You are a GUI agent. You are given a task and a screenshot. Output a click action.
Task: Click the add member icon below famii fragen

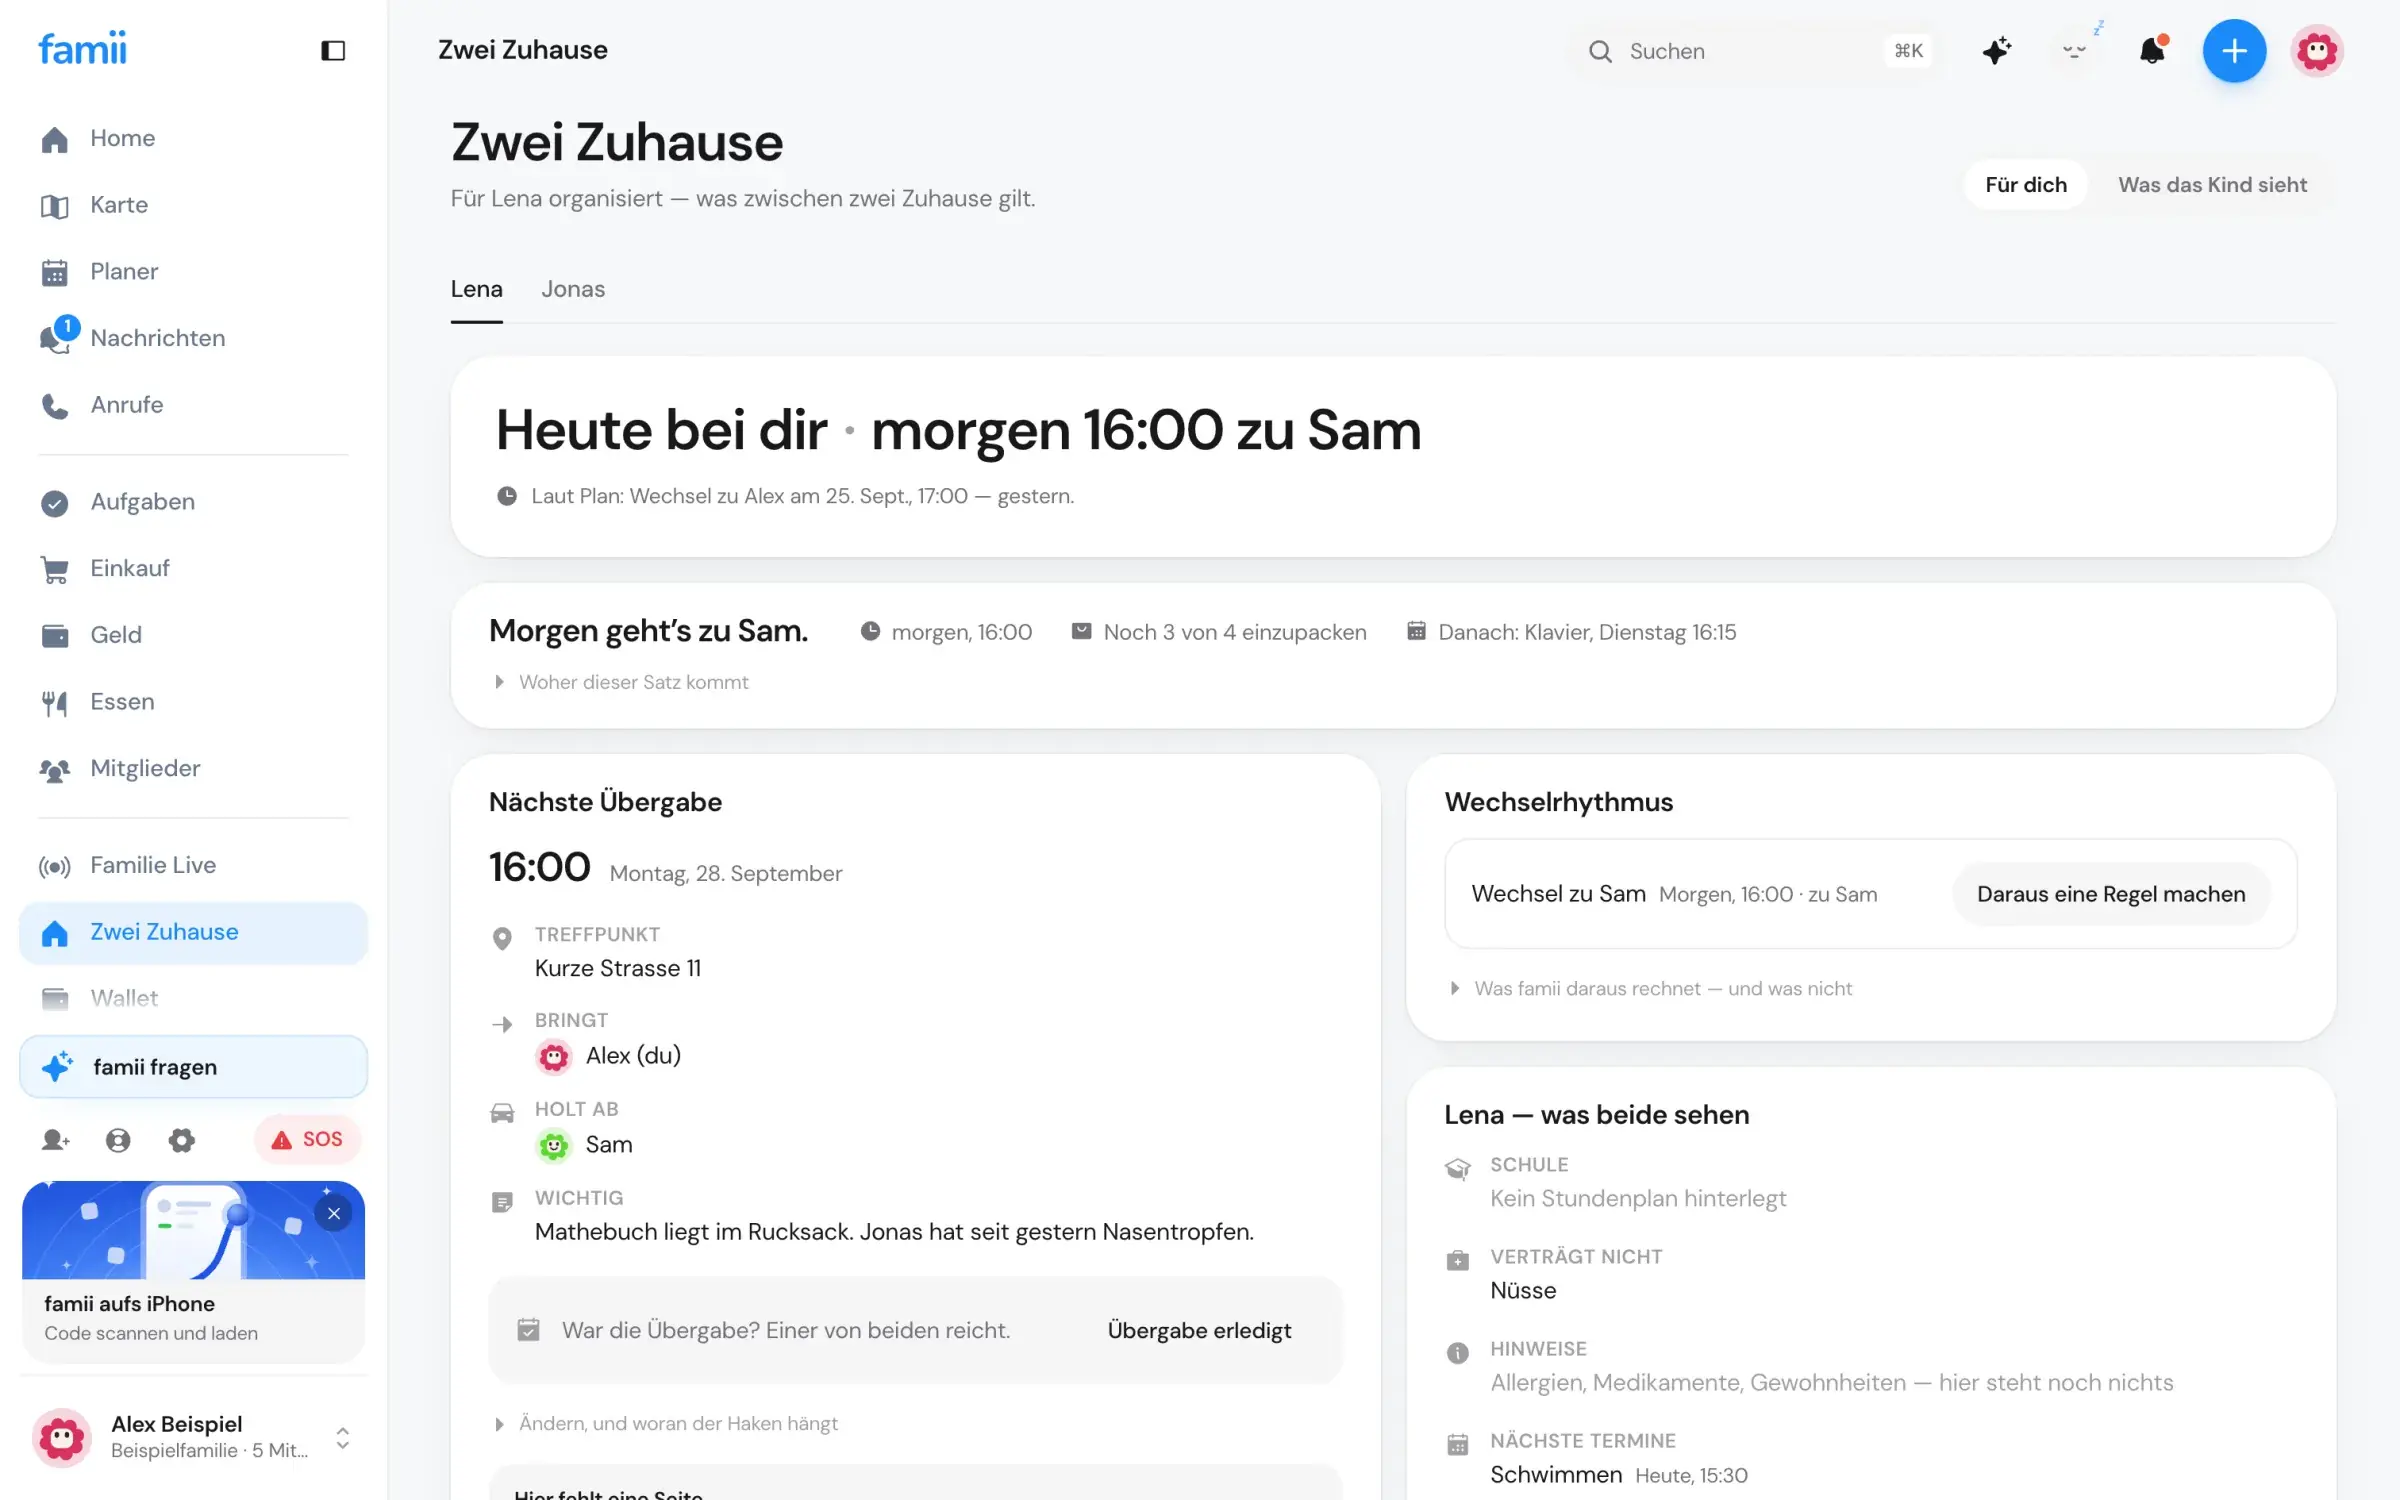coord(55,1140)
